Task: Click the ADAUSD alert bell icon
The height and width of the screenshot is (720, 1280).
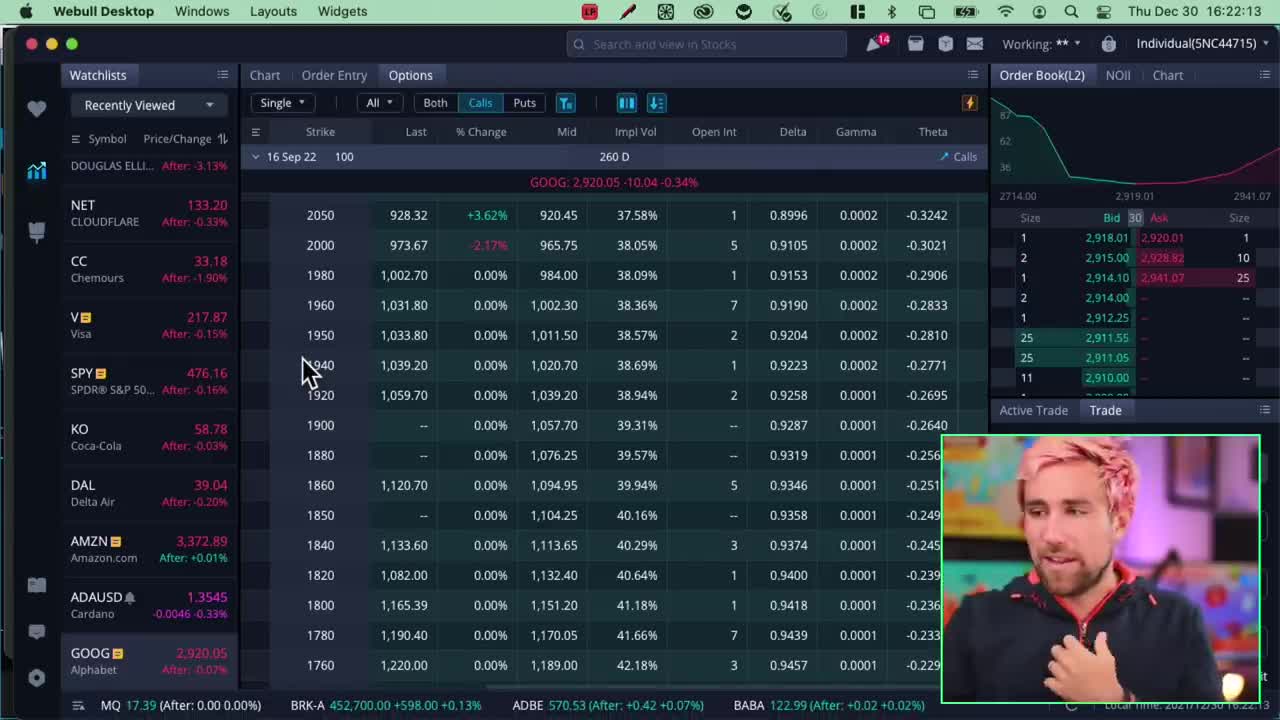Action: (129, 597)
